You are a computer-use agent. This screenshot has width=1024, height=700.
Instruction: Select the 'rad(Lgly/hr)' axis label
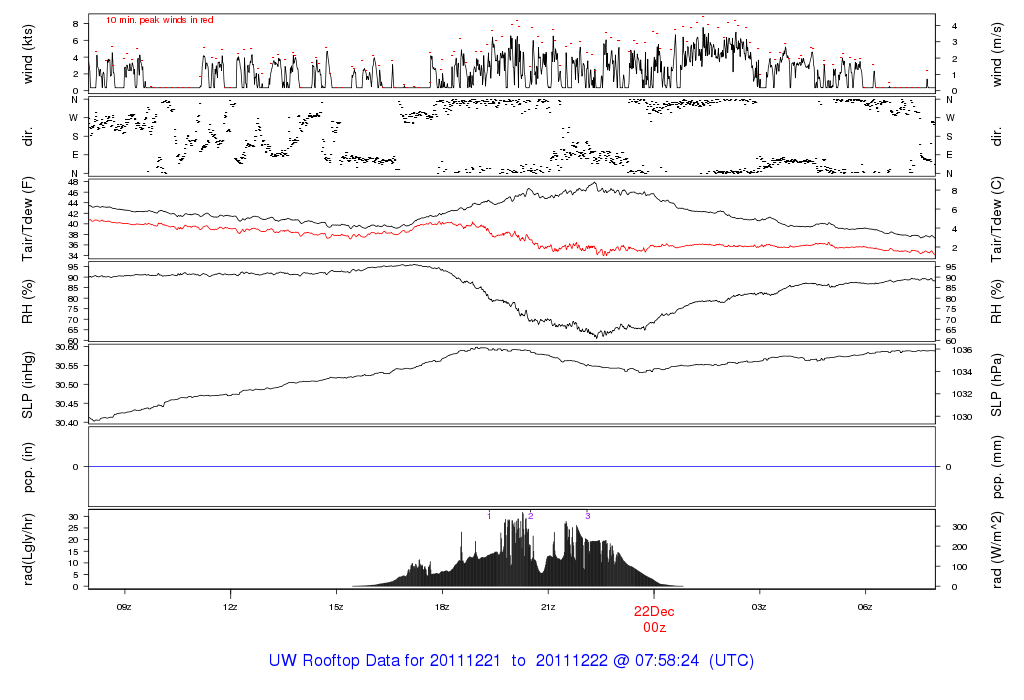(x=28, y=549)
